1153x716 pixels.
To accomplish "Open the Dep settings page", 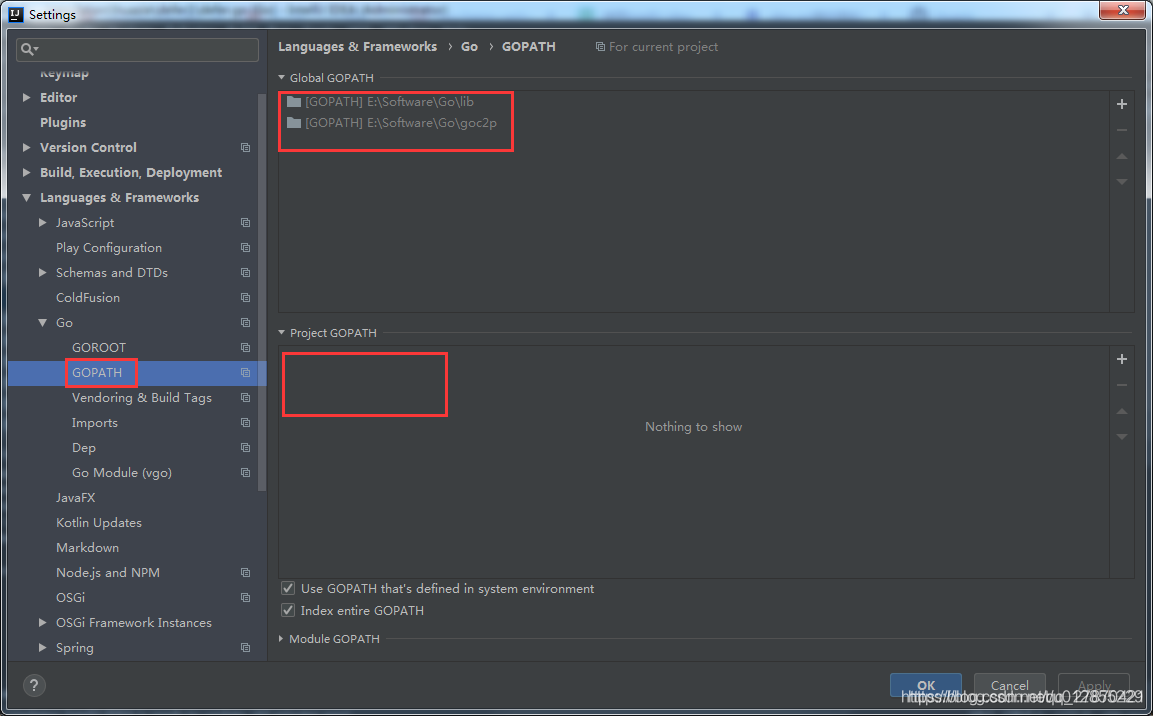I will (x=84, y=448).
